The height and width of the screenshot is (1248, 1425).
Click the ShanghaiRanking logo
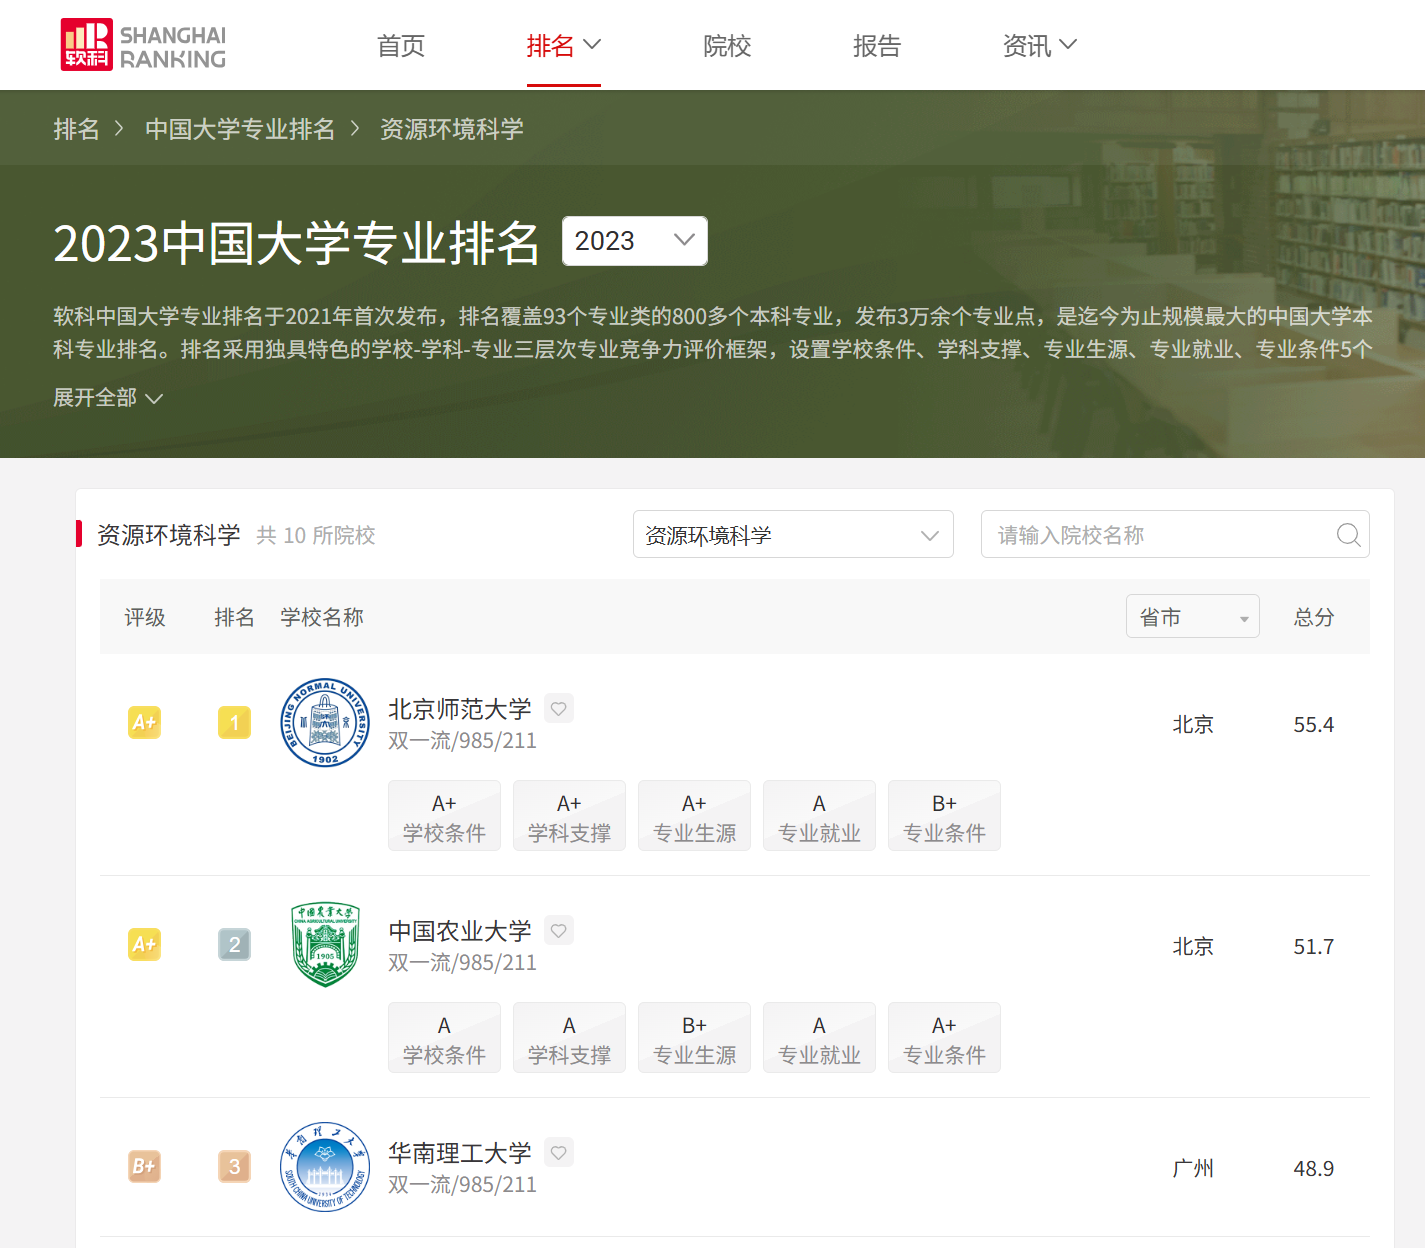pyautogui.click(x=143, y=46)
